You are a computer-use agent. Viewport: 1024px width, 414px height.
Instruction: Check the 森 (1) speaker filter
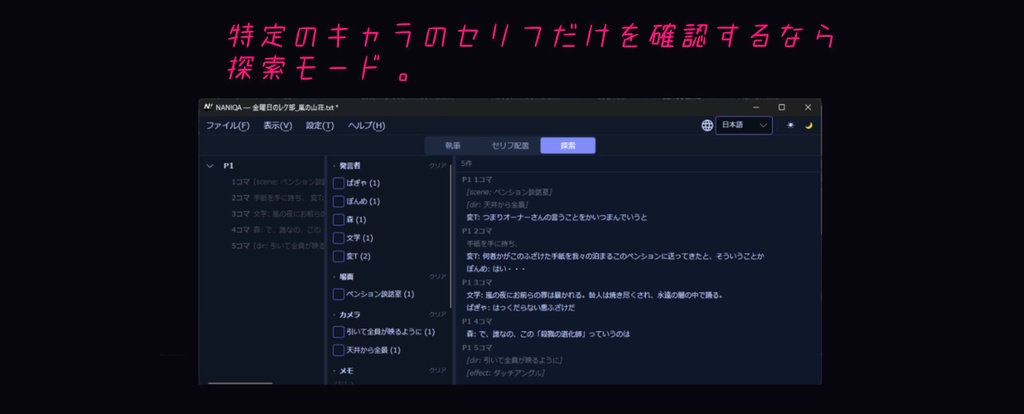tap(338, 219)
